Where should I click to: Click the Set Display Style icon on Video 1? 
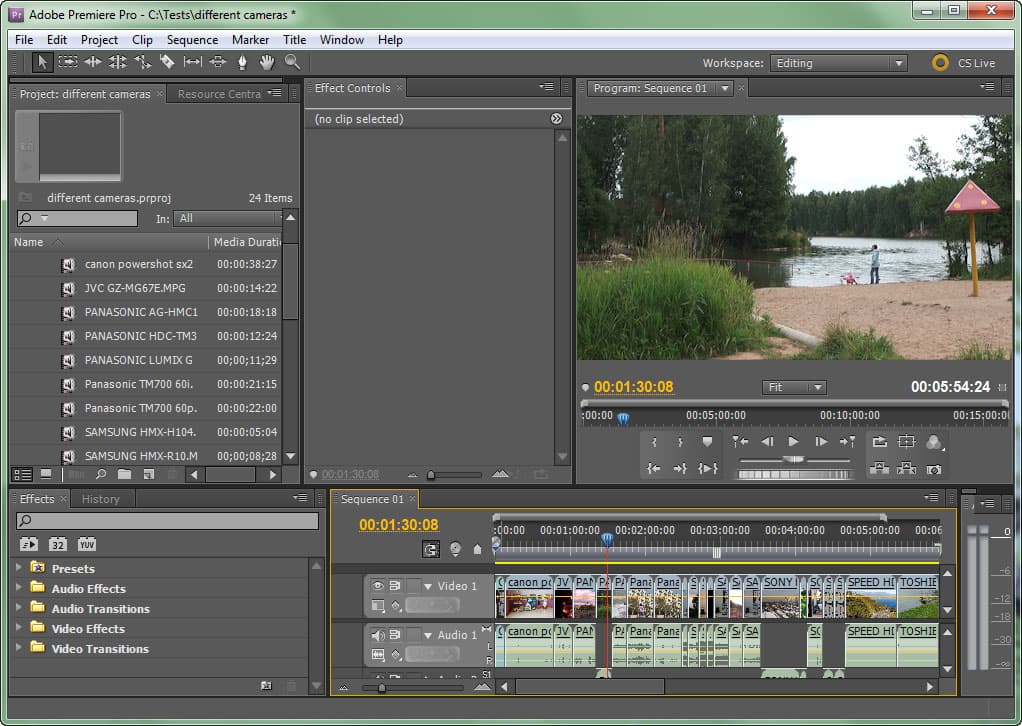tap(378, 605)
